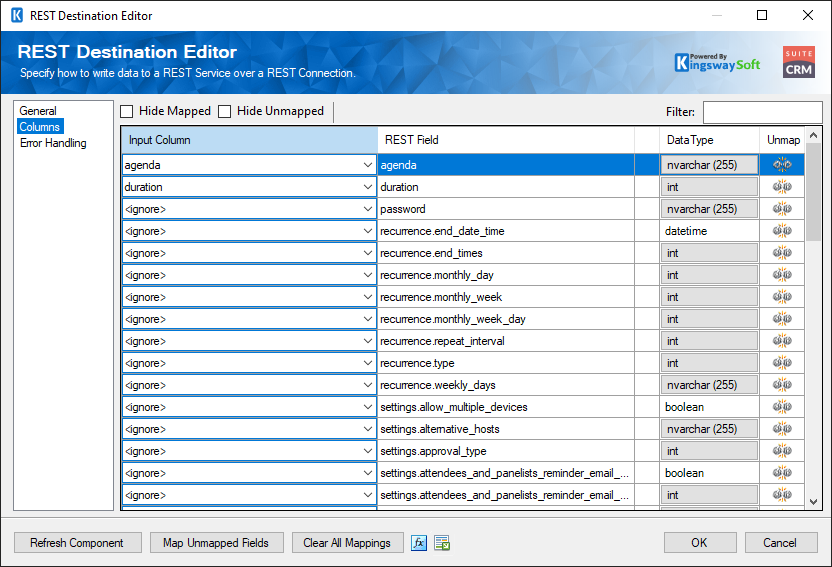Select the Columns page
This screenshot has width=832, height=567.
[x=40, y=127]
